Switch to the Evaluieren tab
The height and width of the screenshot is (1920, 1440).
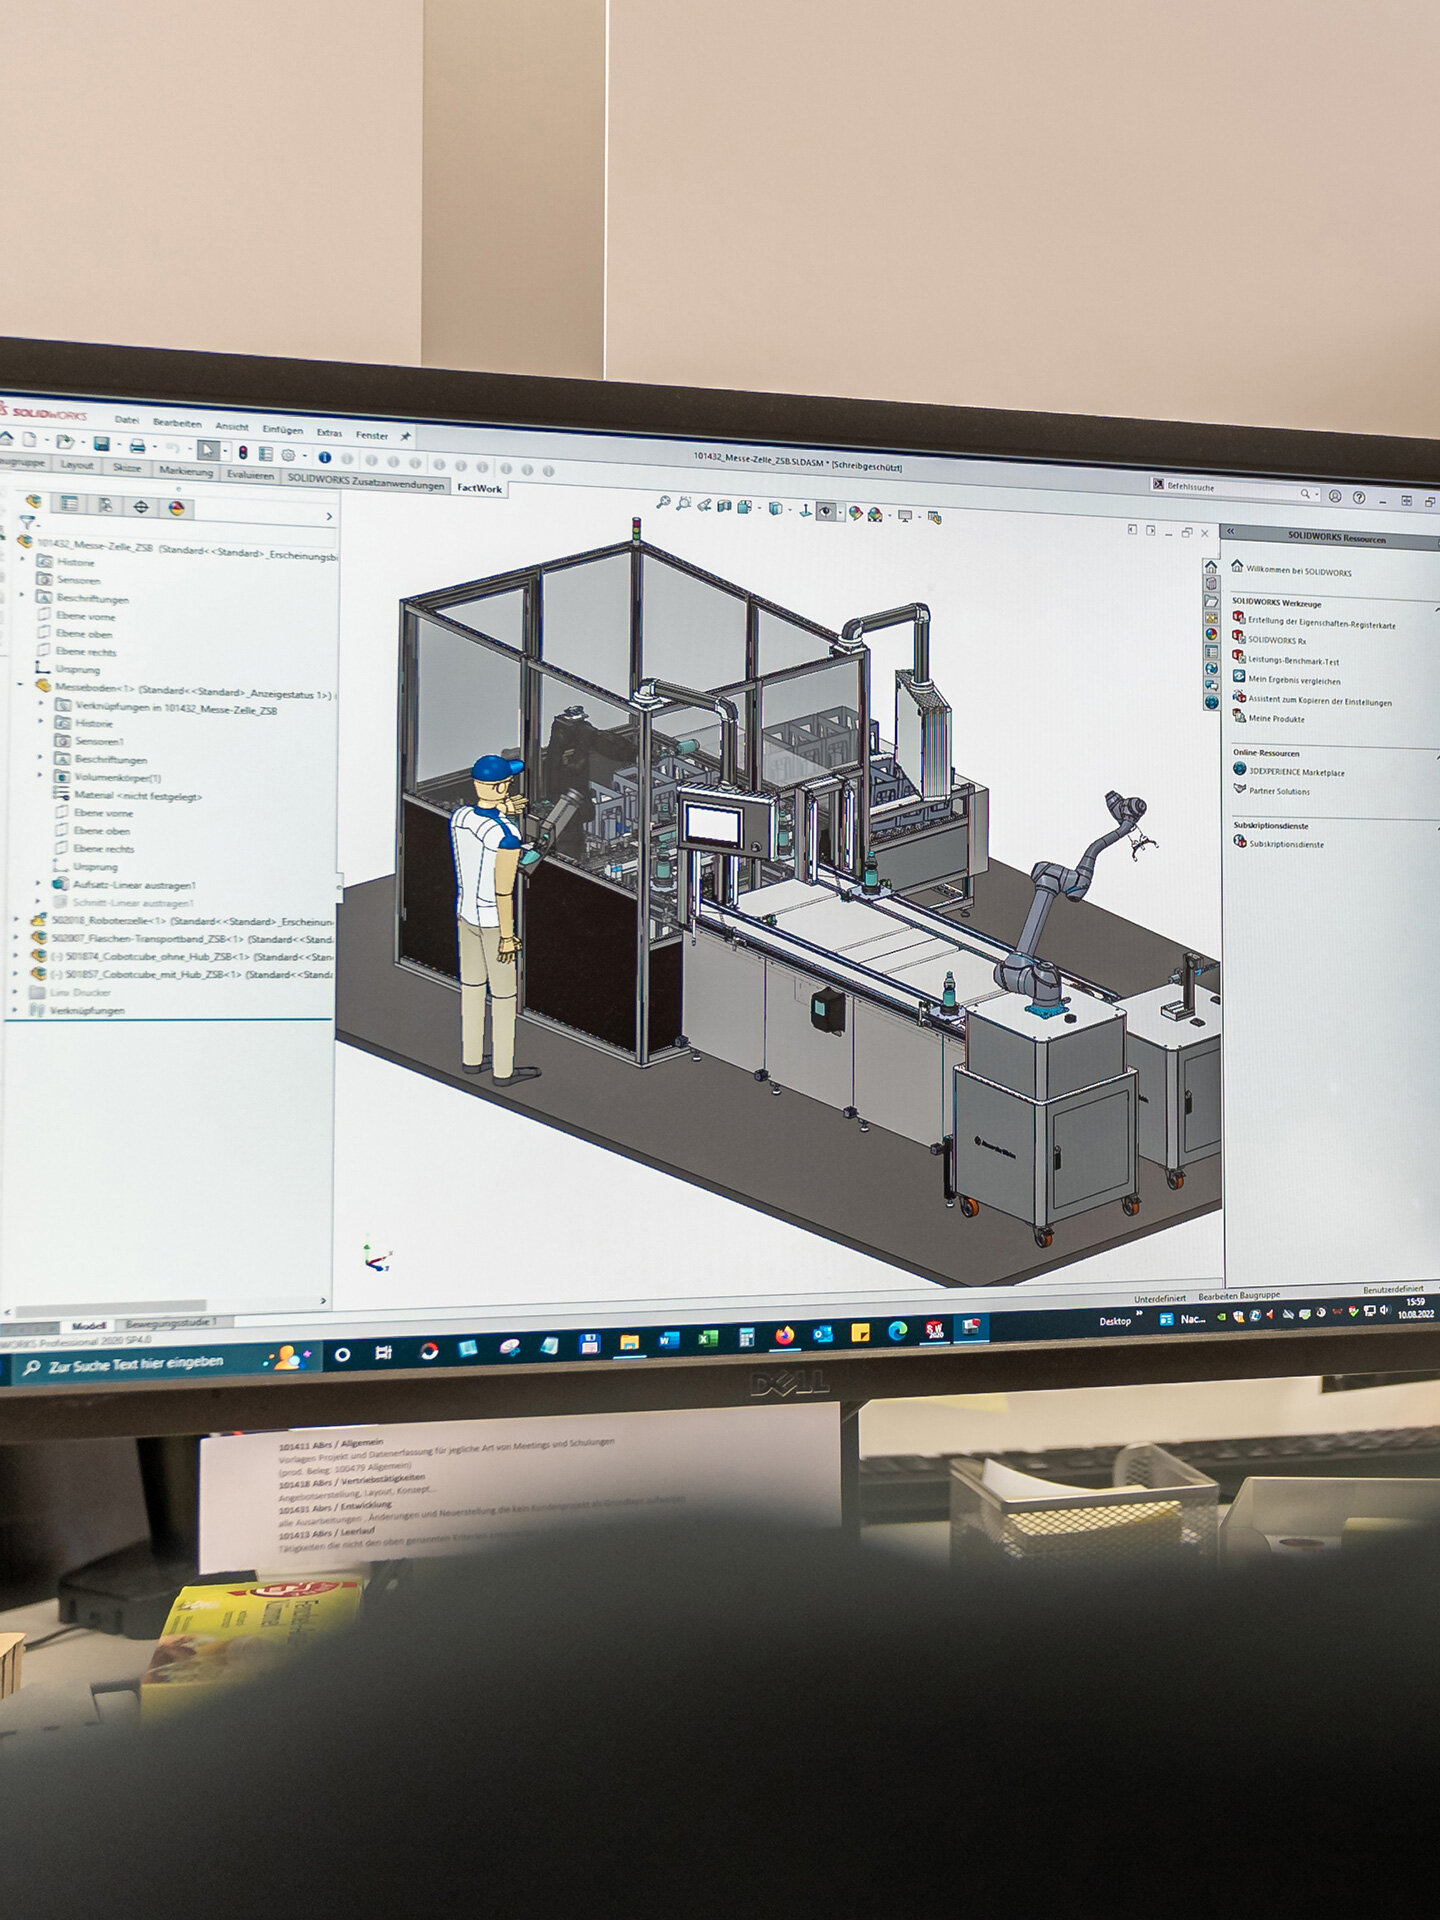250,476
